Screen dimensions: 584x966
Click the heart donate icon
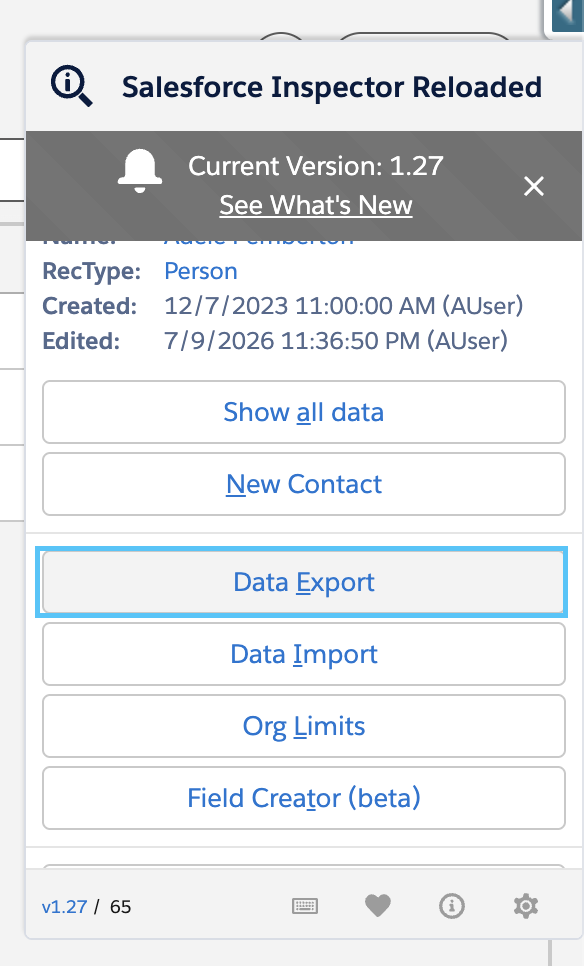(x=378, y=906)
